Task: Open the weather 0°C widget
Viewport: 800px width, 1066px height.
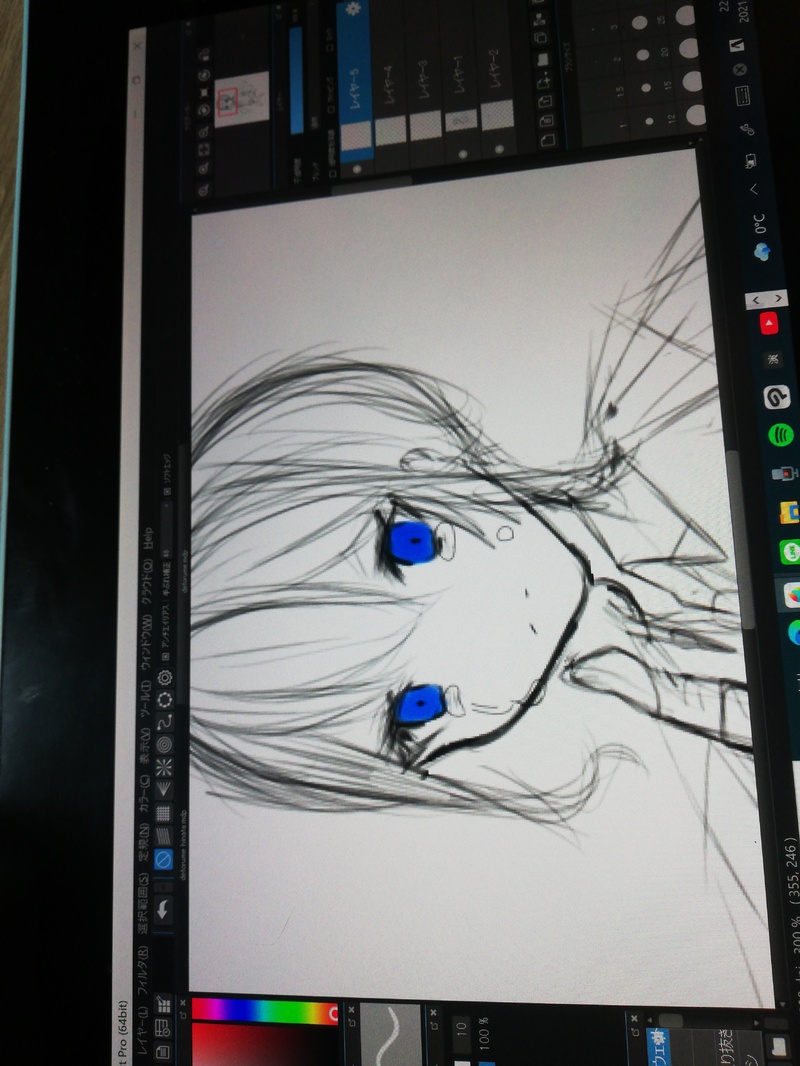Action: pos(760,239)
